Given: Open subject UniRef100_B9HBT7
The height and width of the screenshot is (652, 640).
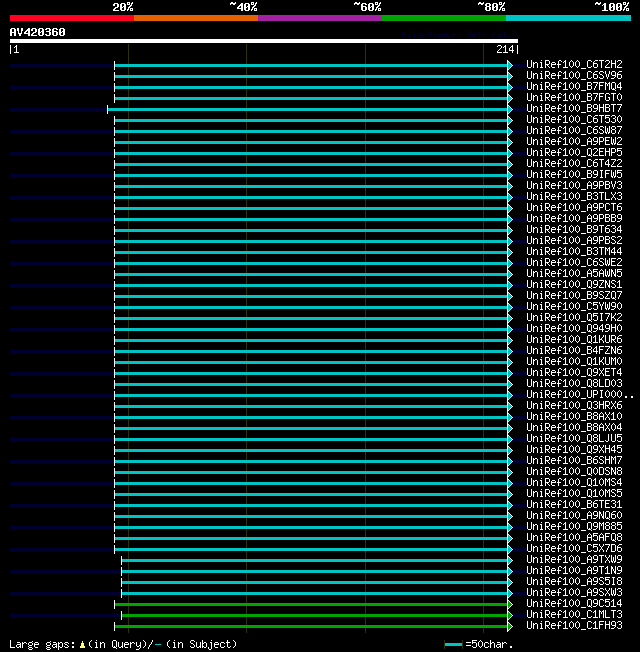Looking at the screenshot, I should (x=574, y=109).
